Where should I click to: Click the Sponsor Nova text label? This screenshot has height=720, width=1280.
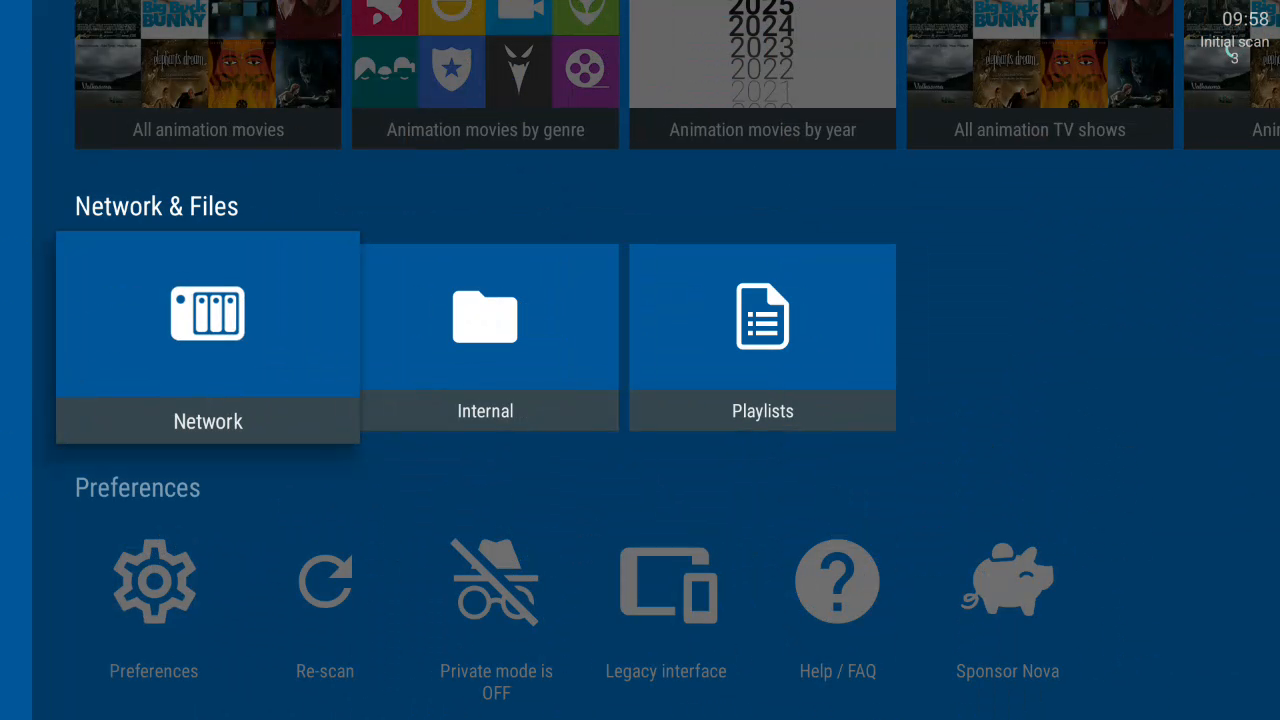pyautogui.click(x=1007, y=671)
